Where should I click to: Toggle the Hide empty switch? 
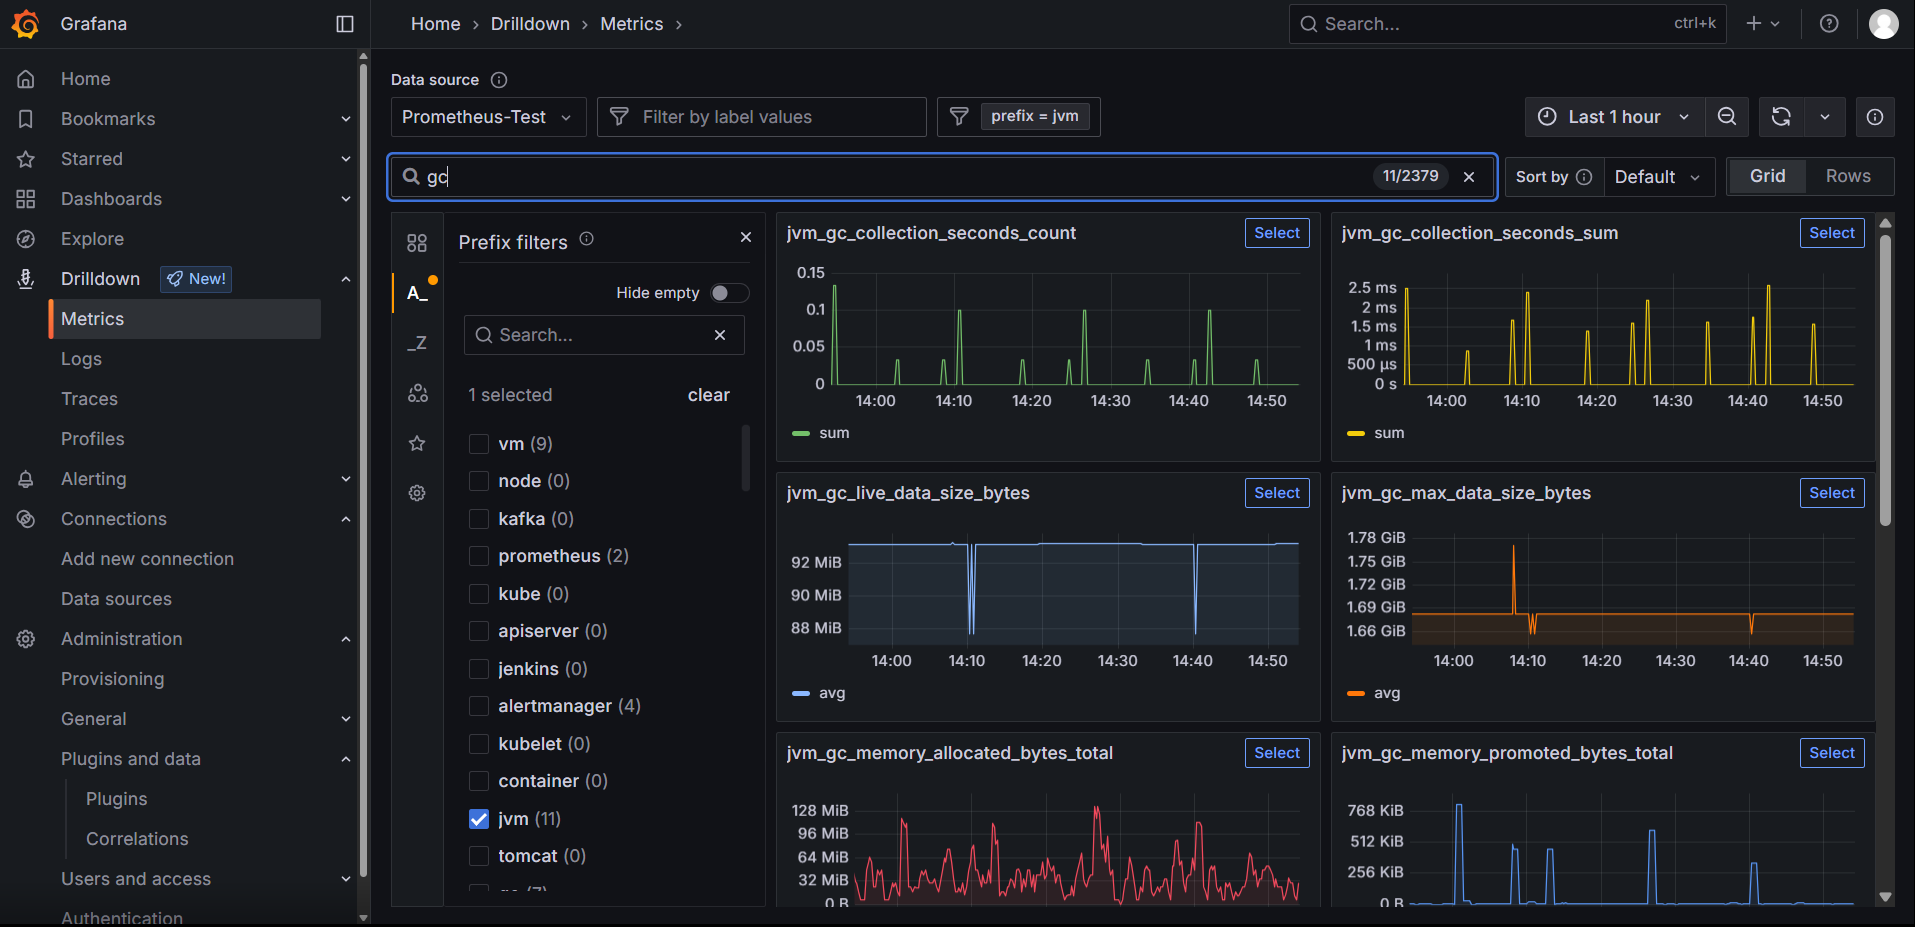pyautogui.click(x=729, y=293)
